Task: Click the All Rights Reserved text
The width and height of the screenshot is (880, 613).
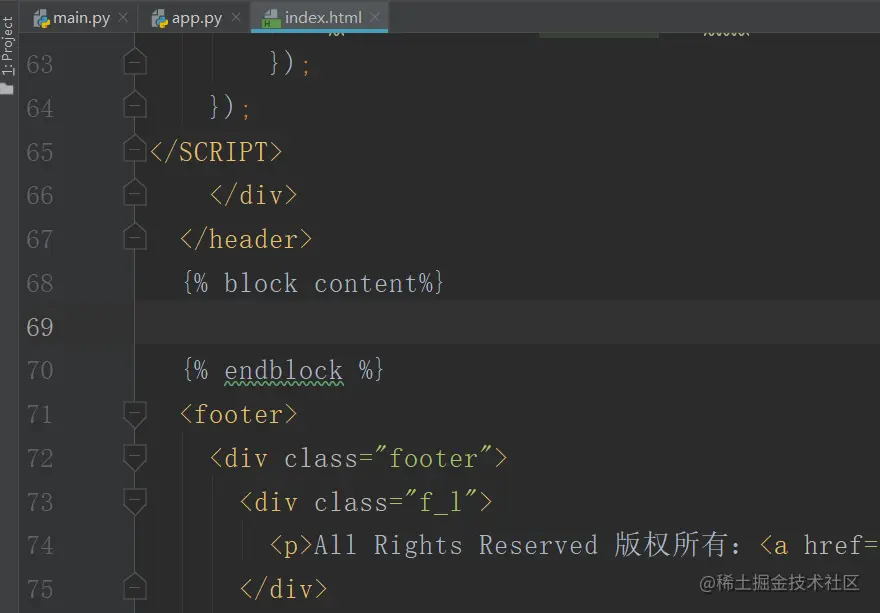Action: coord(456,546)
